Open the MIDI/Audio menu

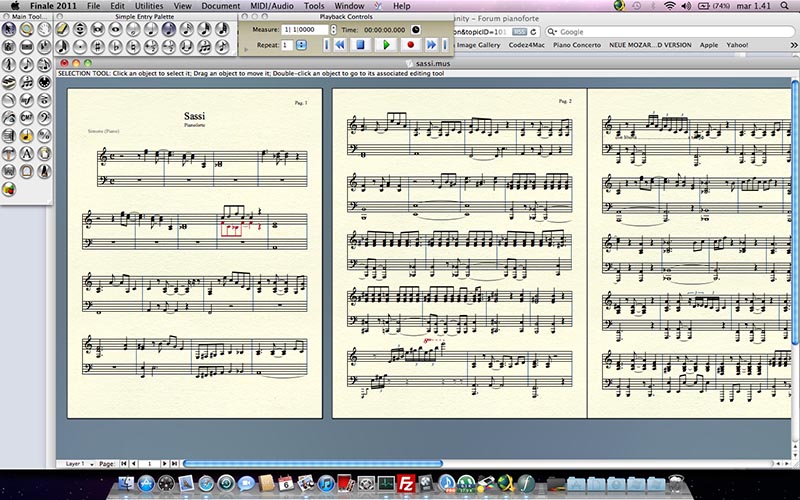271,6
